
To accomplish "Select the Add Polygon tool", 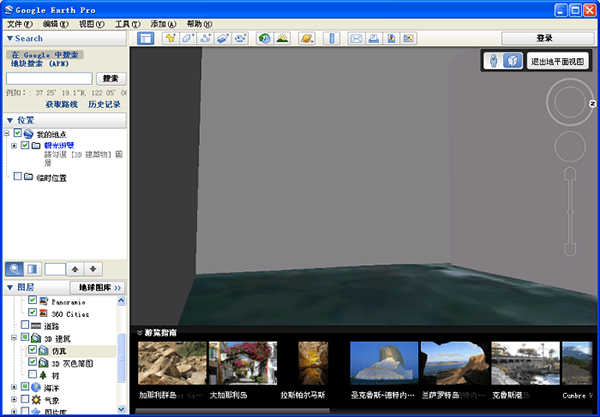I will (187, 38).
